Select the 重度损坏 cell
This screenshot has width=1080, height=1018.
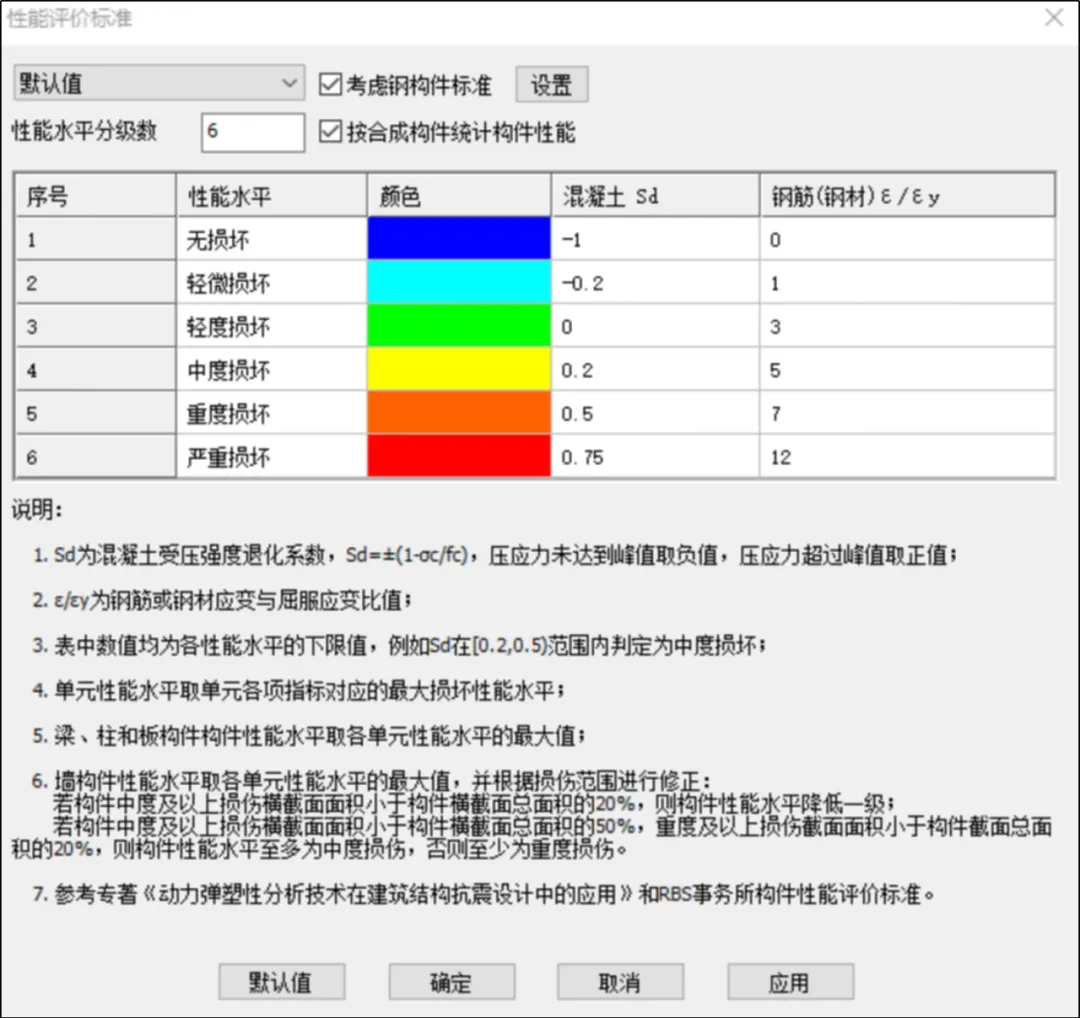point(271,413)
